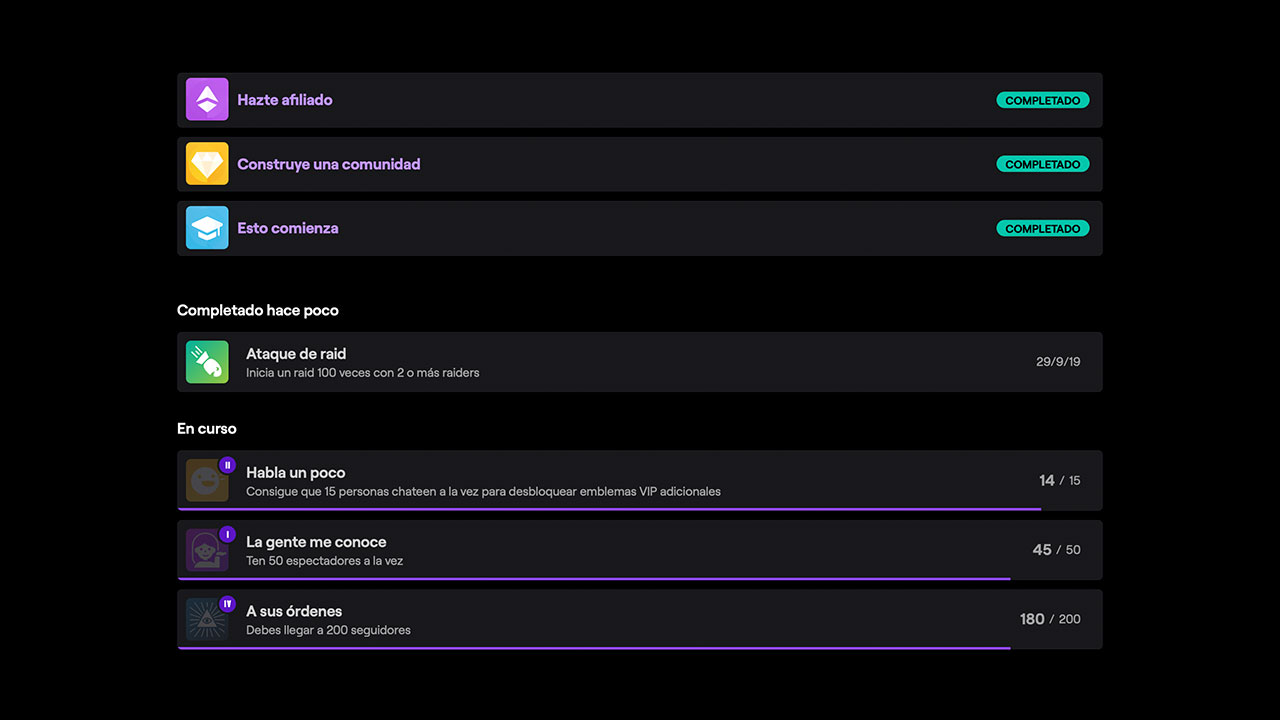Click level I badge on La gente me conoce
The width and height of the screenshot is (1280, 720).
pyautogui.click(x=227, y=534)
